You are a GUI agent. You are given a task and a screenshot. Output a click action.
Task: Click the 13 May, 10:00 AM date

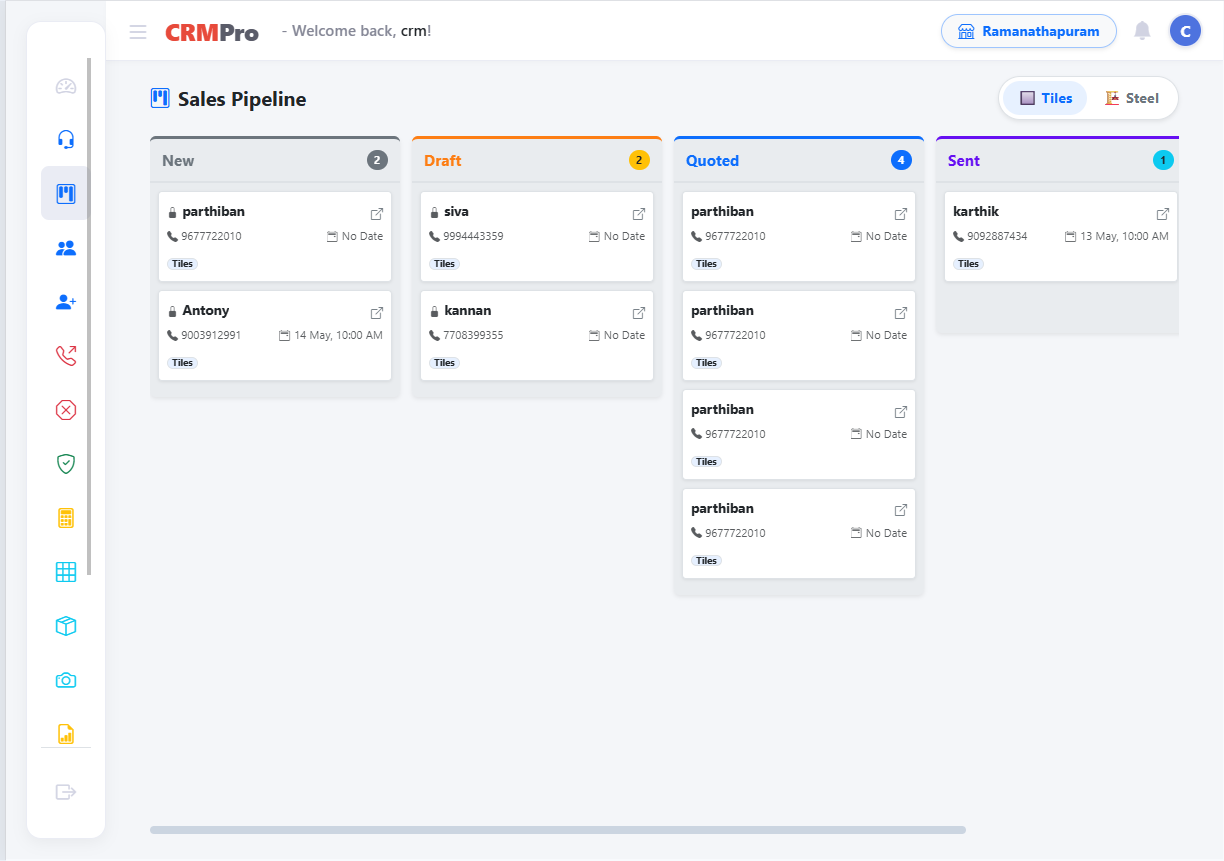coord(1124,237)
